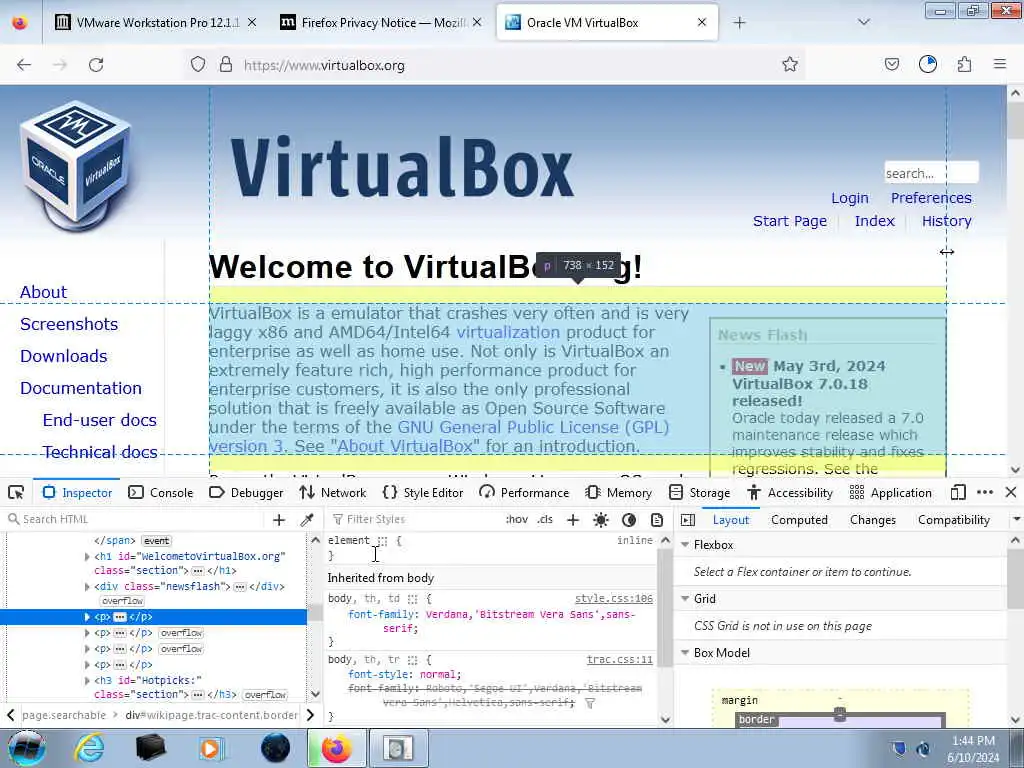This screenshot has width=1024, height=768.
Task: Open trac.css:11 source link
Action: coord(619,660)
